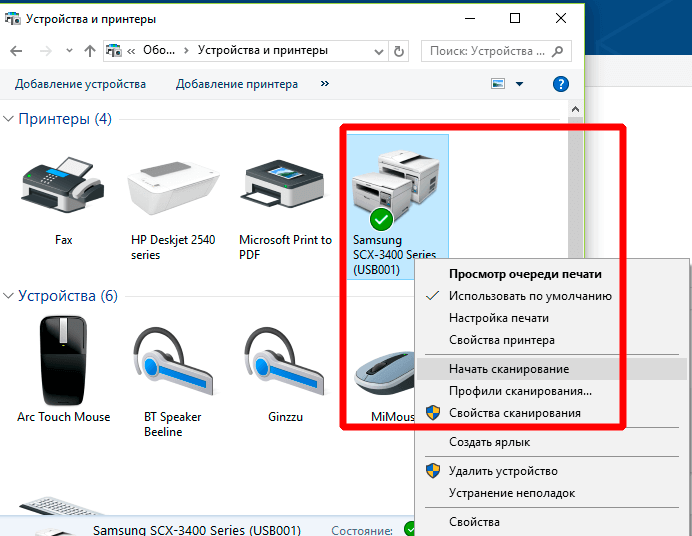Click Samsung SCX-3400 Series text in details pane
692x536 pixels.
pyautogui.click(x=197, y=529)
